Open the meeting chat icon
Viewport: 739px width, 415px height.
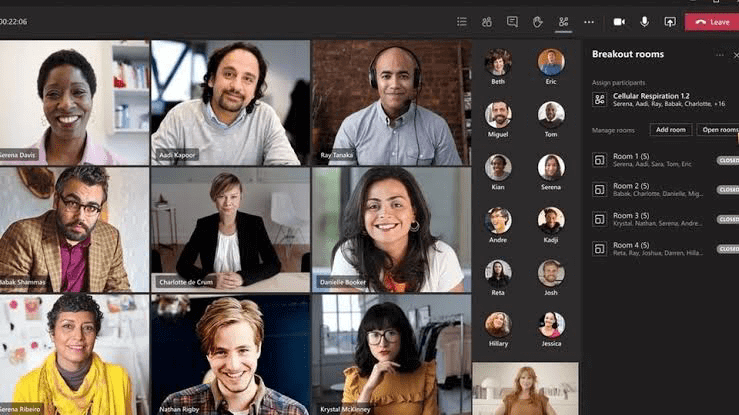(x=512, y=21)
